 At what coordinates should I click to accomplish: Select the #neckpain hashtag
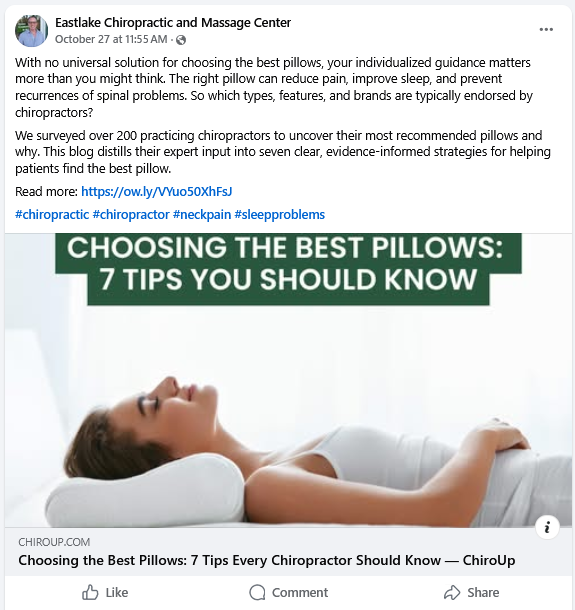(202, 214)
